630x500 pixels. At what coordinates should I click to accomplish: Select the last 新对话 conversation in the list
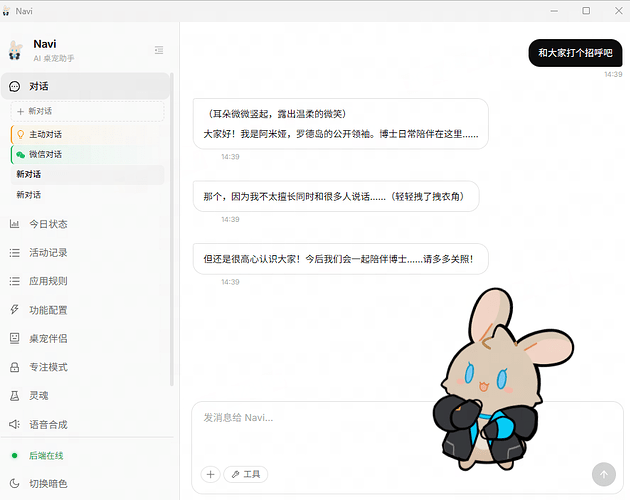pos(87,195)
